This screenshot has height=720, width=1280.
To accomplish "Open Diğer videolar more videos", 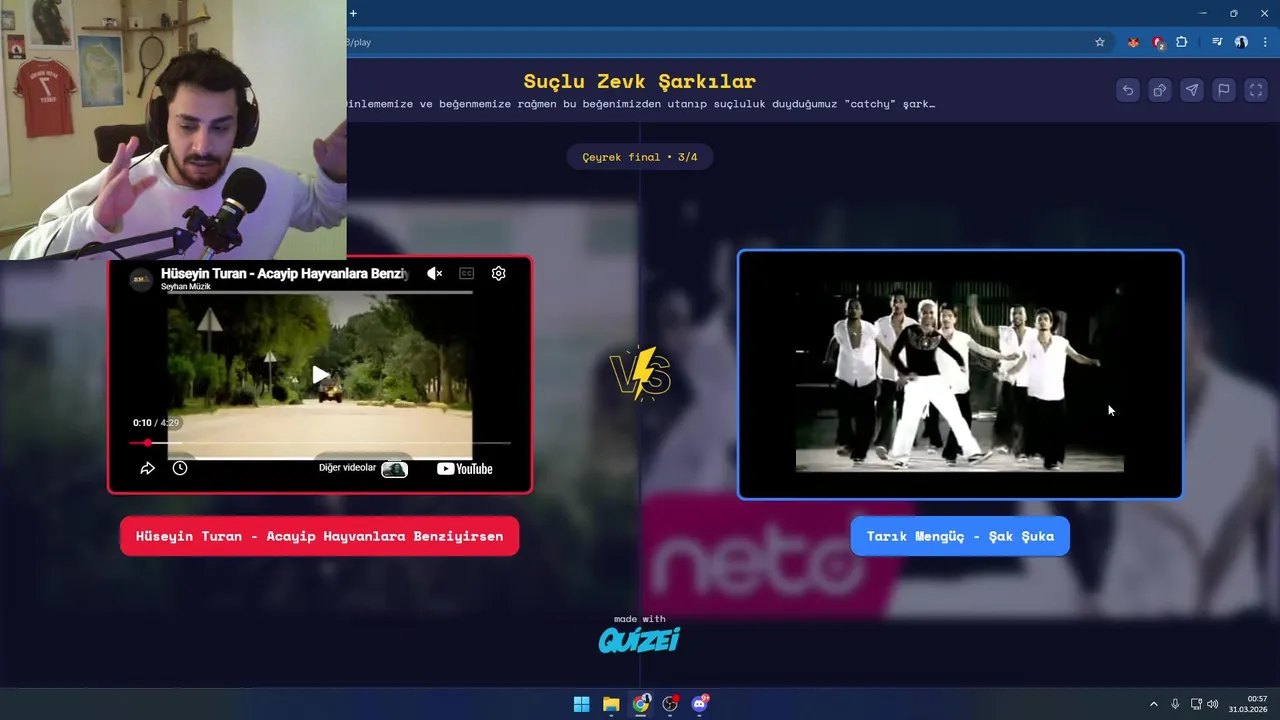I will click(x=363, y=468).
